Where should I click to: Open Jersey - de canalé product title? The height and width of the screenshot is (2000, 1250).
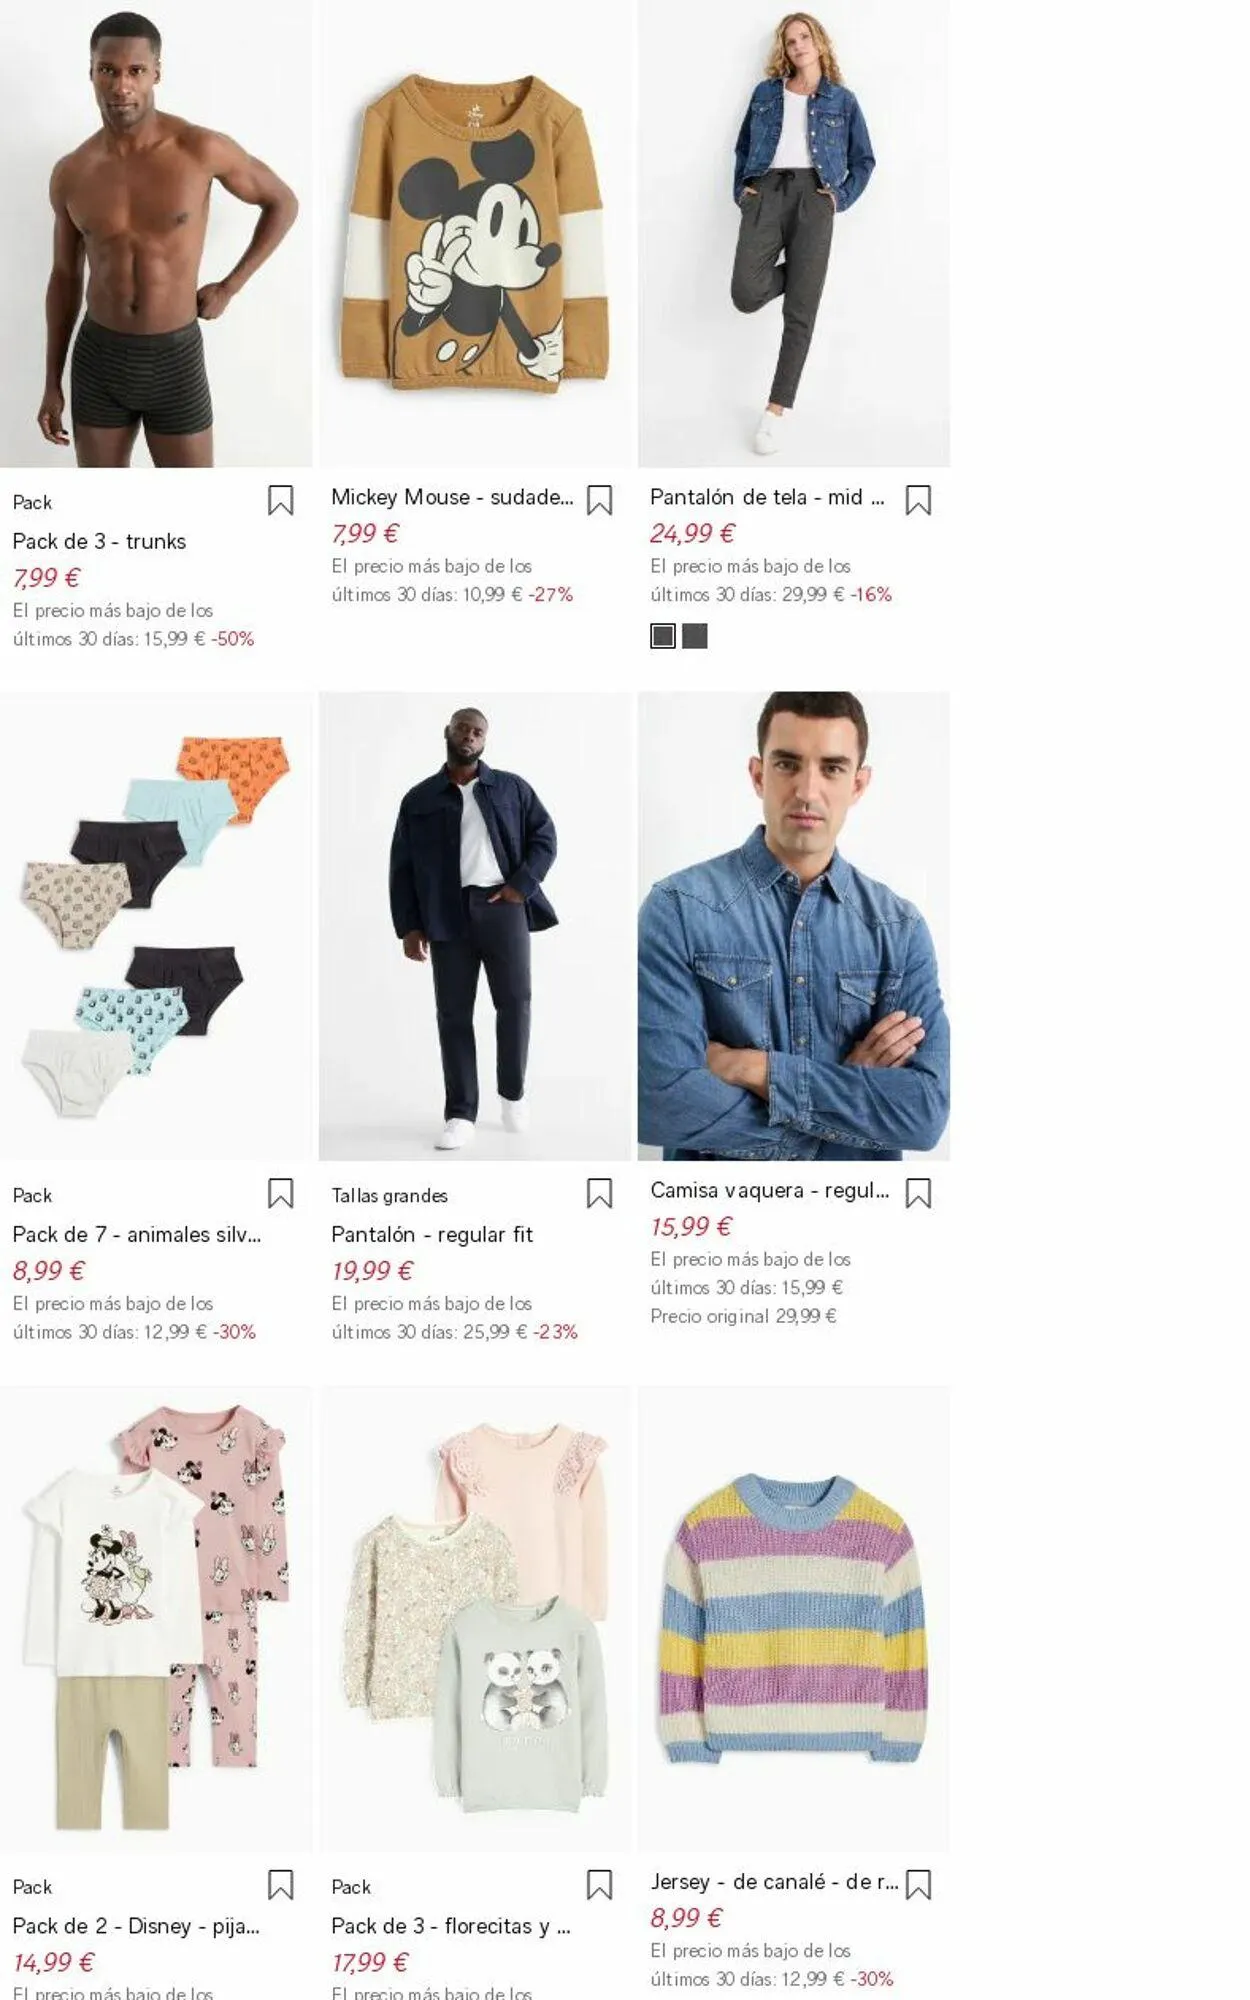[774, 1882]
